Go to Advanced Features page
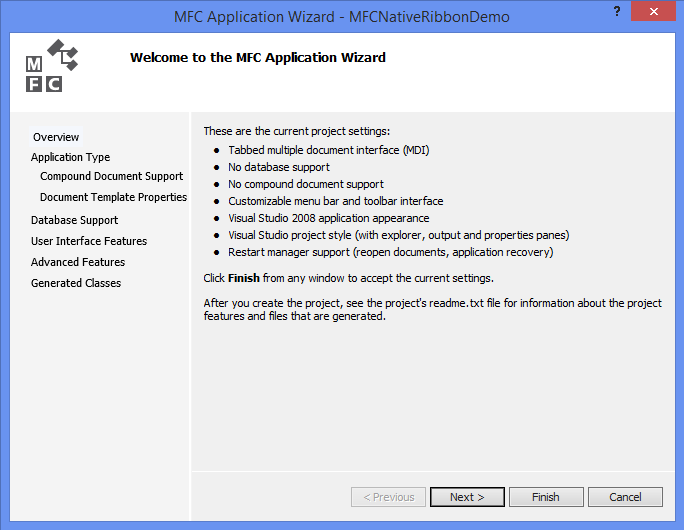684x530 pixels. [x=78, y=262]
